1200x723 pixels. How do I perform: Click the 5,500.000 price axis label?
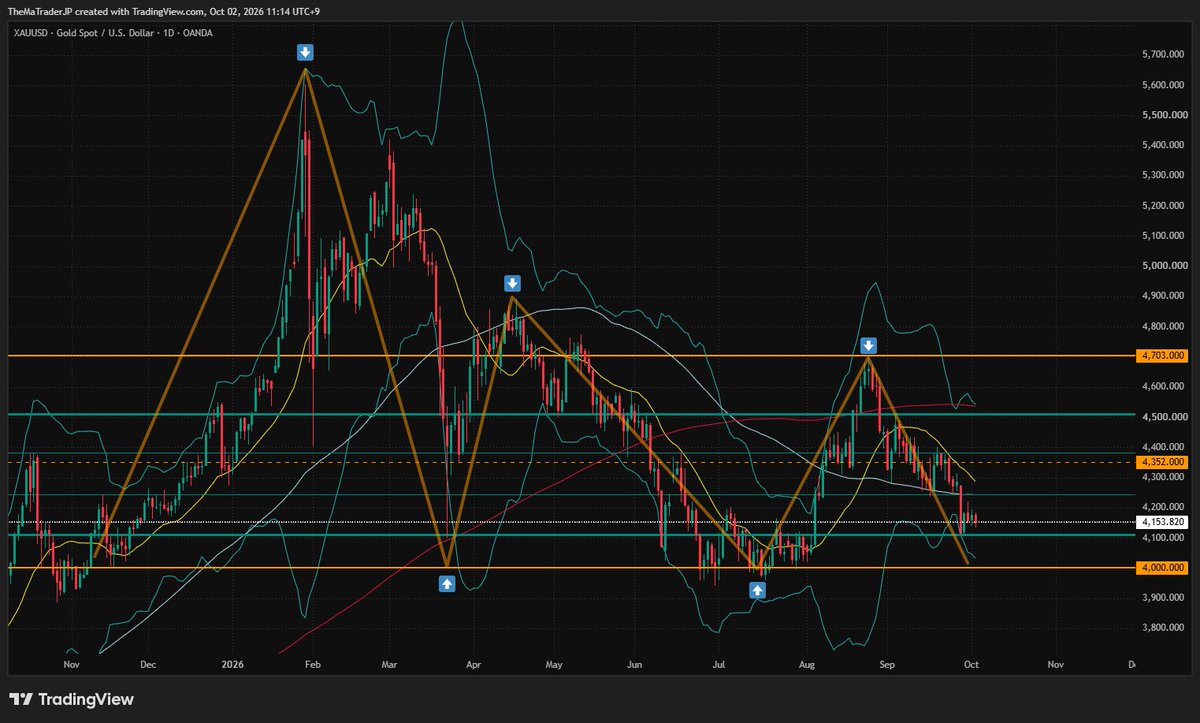[x=1163, y=115]
